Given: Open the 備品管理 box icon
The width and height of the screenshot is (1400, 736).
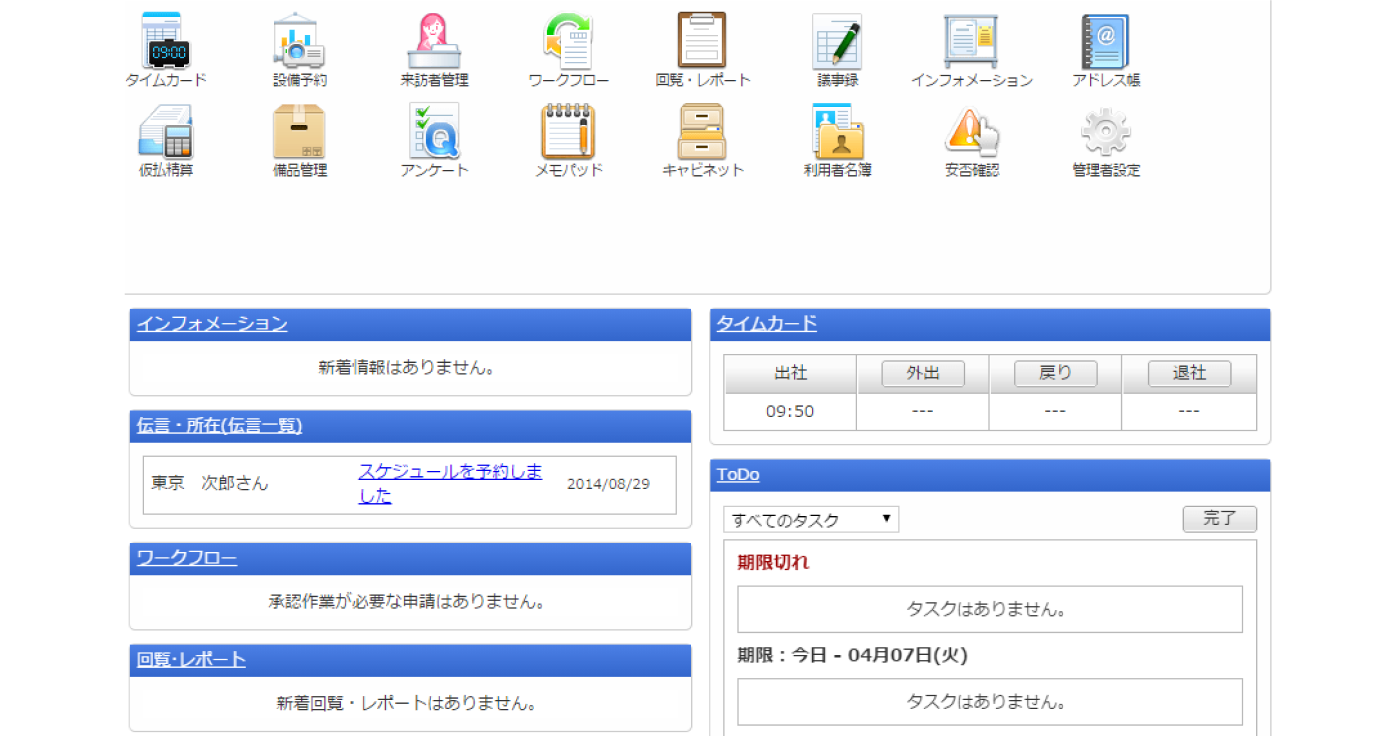Looking at the screenshot, I should click(299, 131).
